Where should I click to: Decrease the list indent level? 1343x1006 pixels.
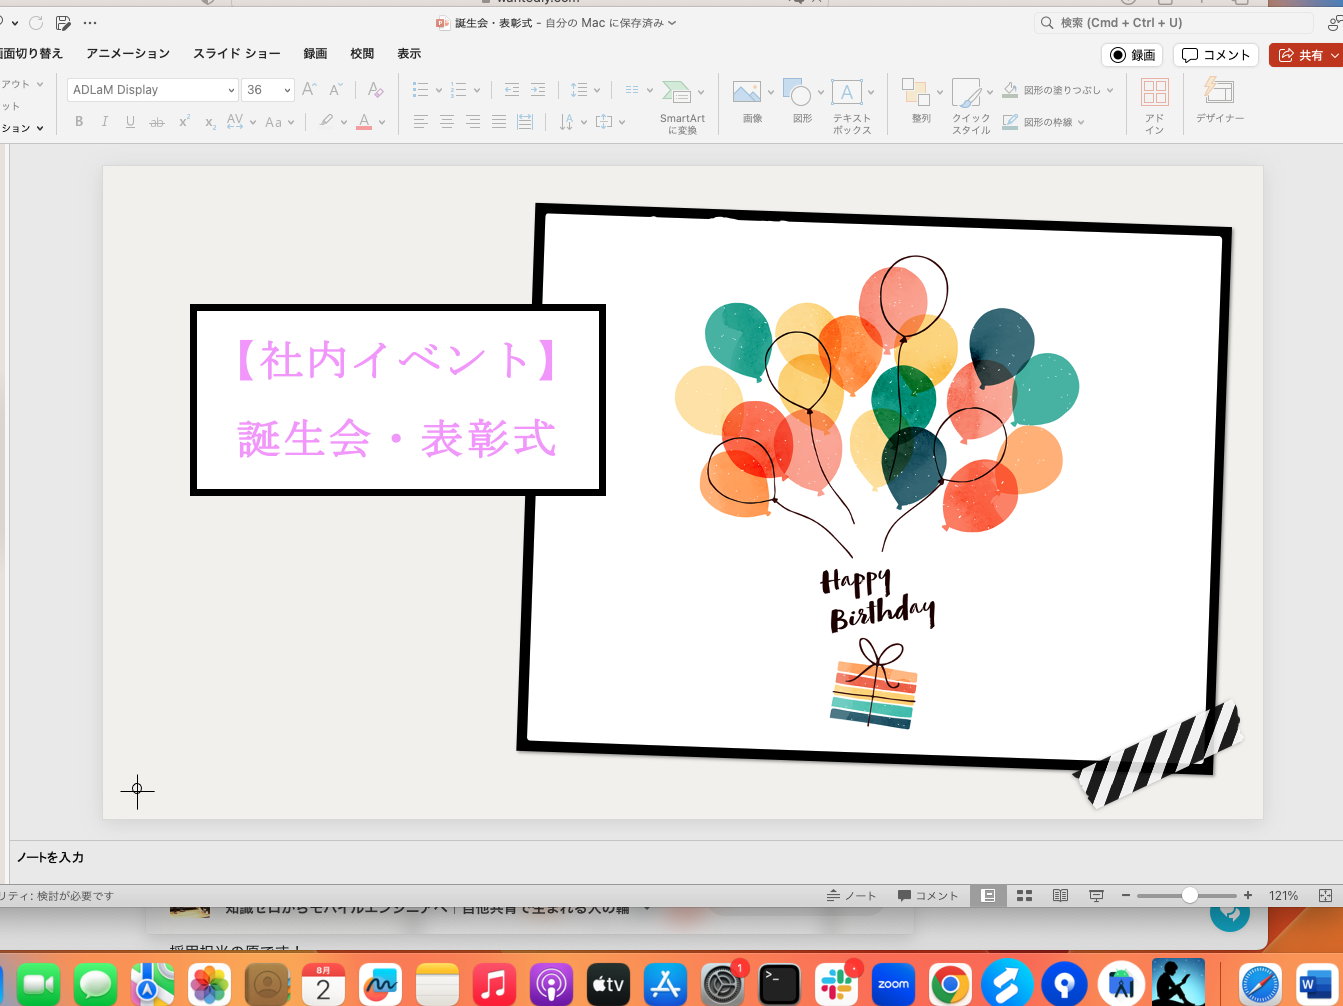(x=512, y=89)
